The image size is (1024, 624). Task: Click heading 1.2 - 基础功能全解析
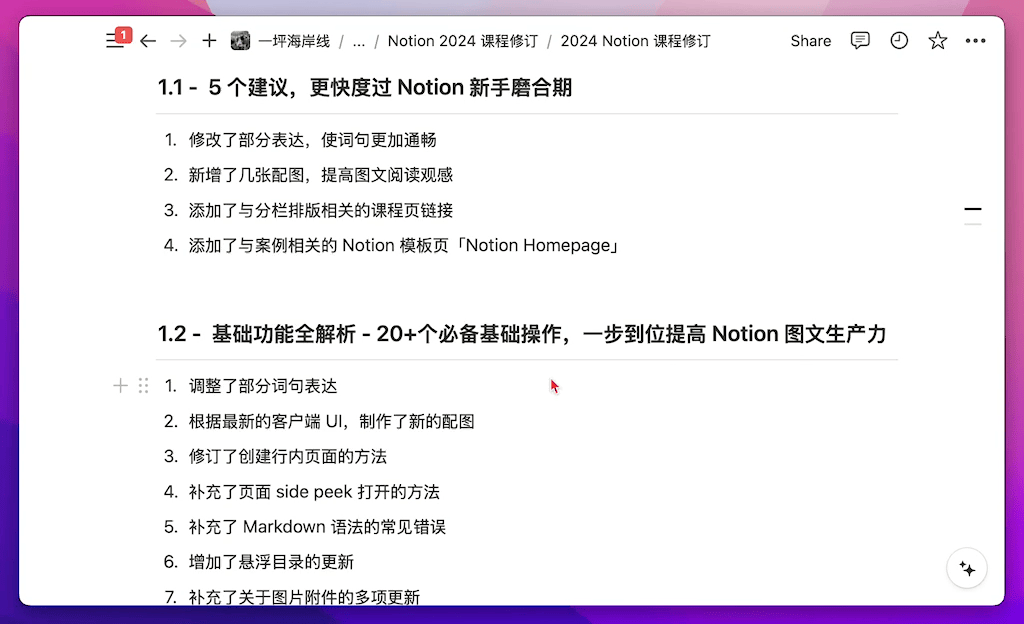click(521, 334)
